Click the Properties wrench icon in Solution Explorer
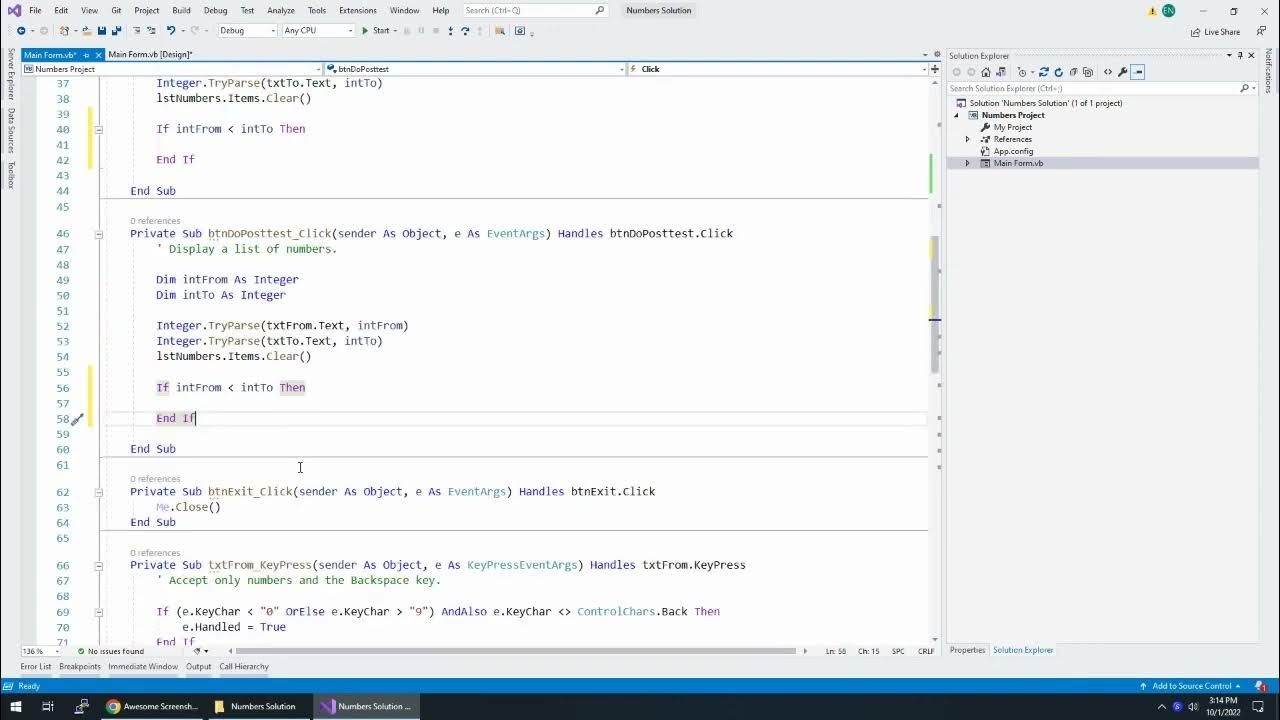The width and height of the screenshot is (1280, 720). tap(1123, 72)
